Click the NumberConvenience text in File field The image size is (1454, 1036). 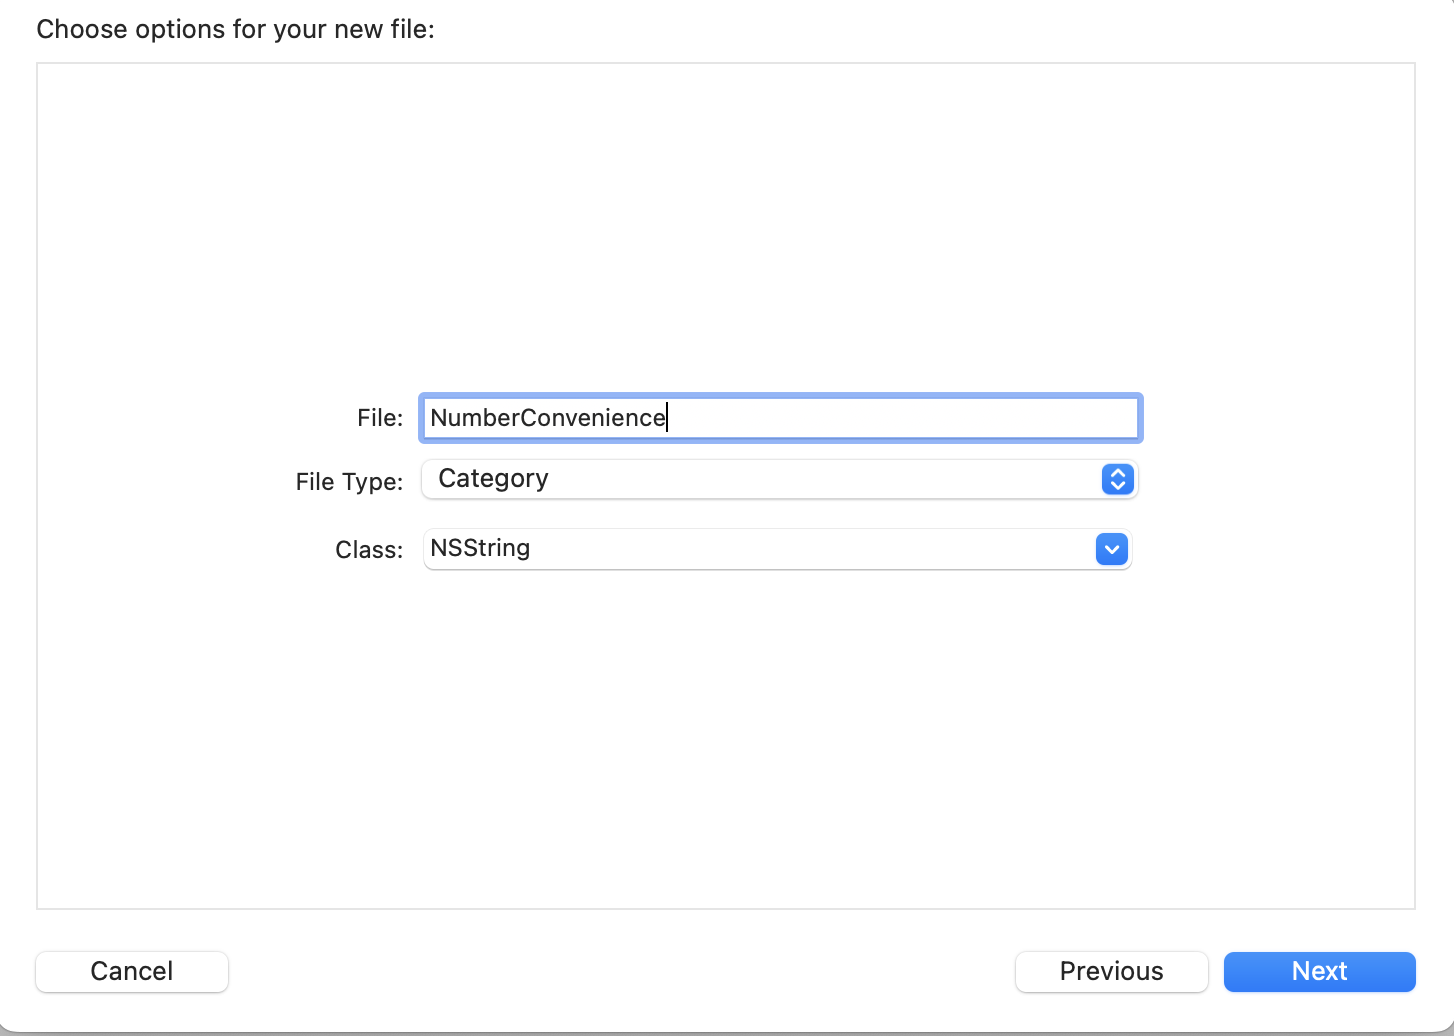[x=547, y=418]
